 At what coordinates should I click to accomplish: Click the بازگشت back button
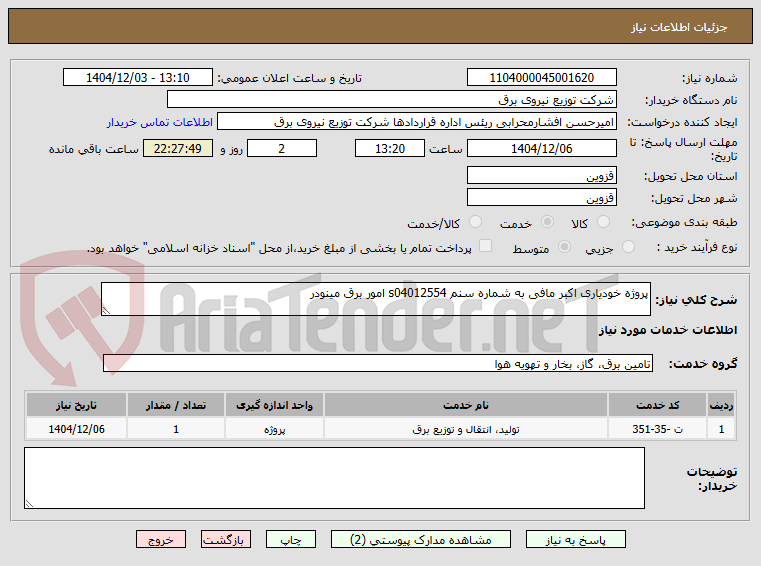(x=226, y=539)
